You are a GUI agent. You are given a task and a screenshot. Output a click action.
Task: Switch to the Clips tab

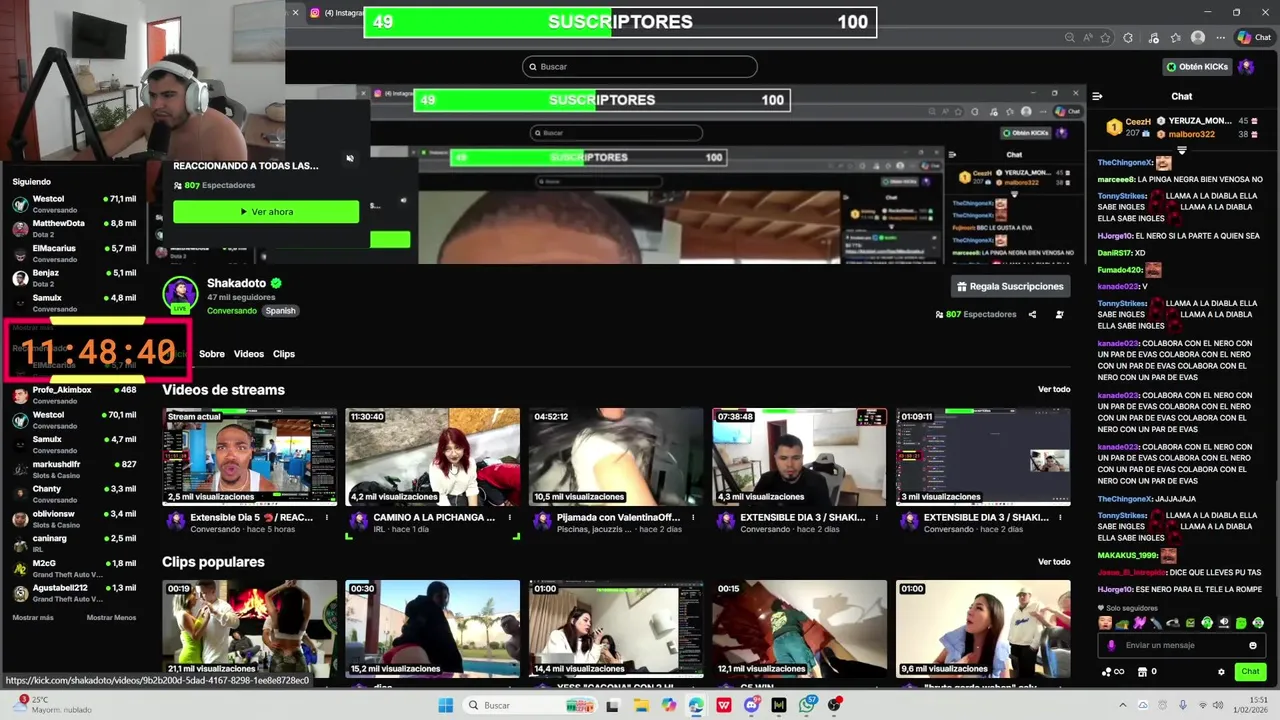(x=284, y=354)
